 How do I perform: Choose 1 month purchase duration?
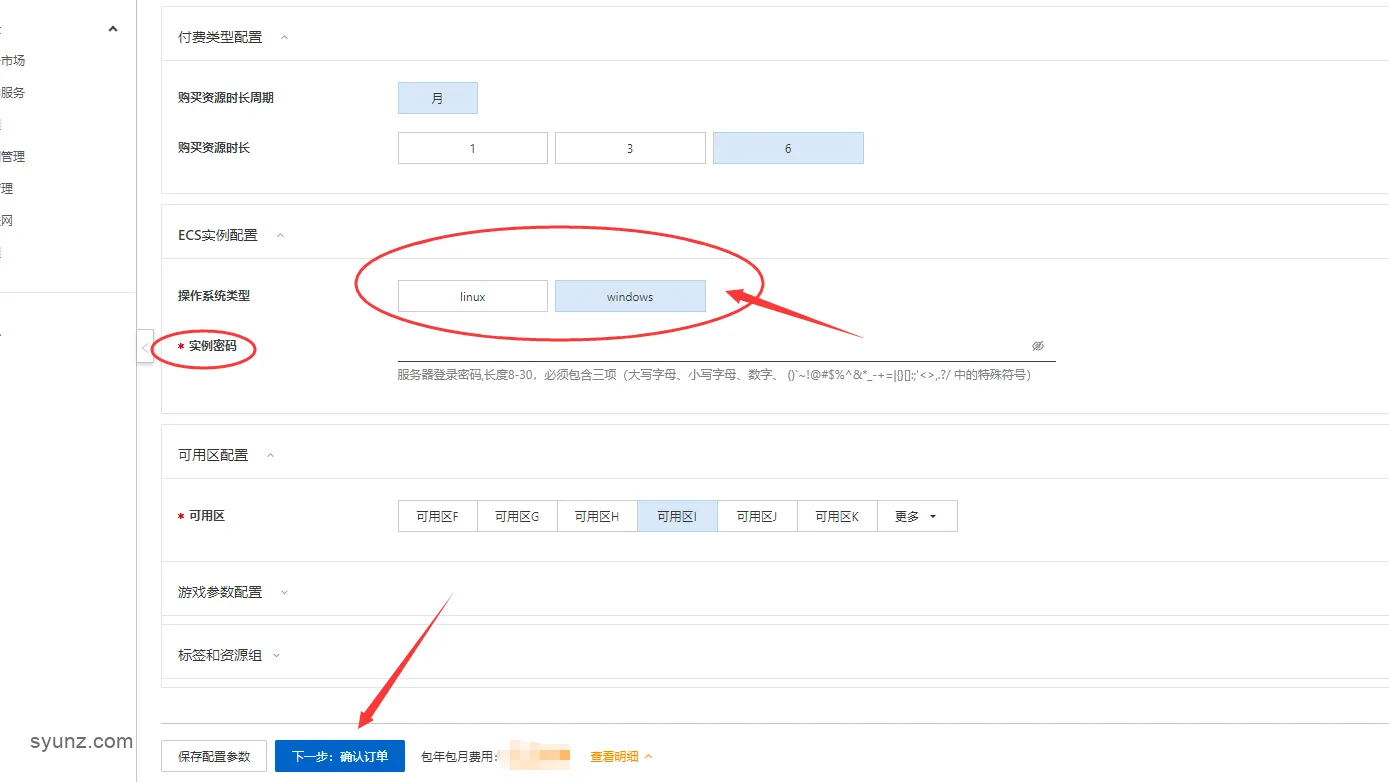coord(473,148)
